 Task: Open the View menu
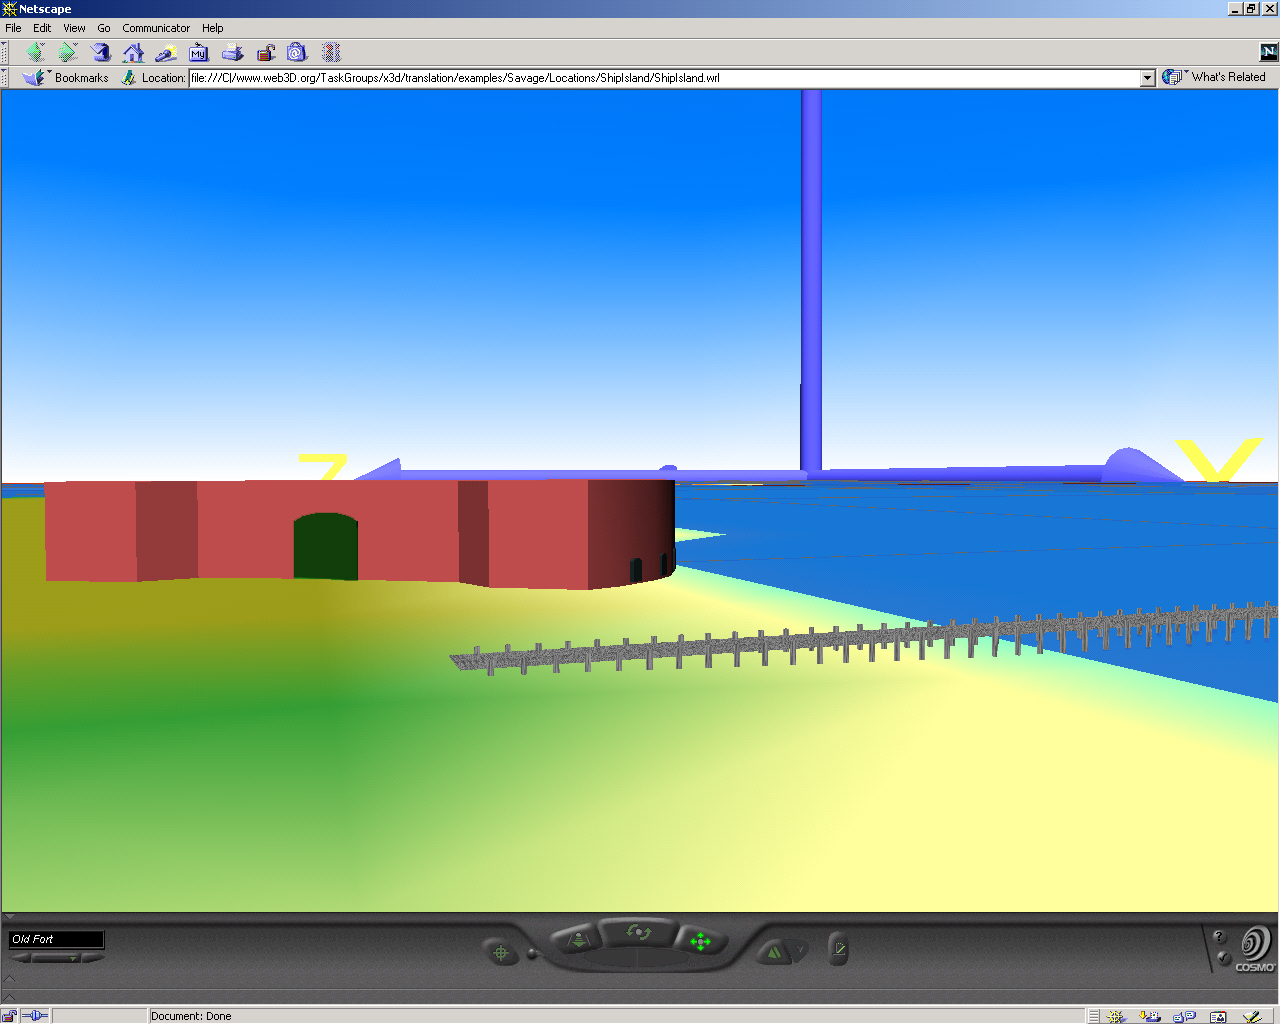click(74, 28)
